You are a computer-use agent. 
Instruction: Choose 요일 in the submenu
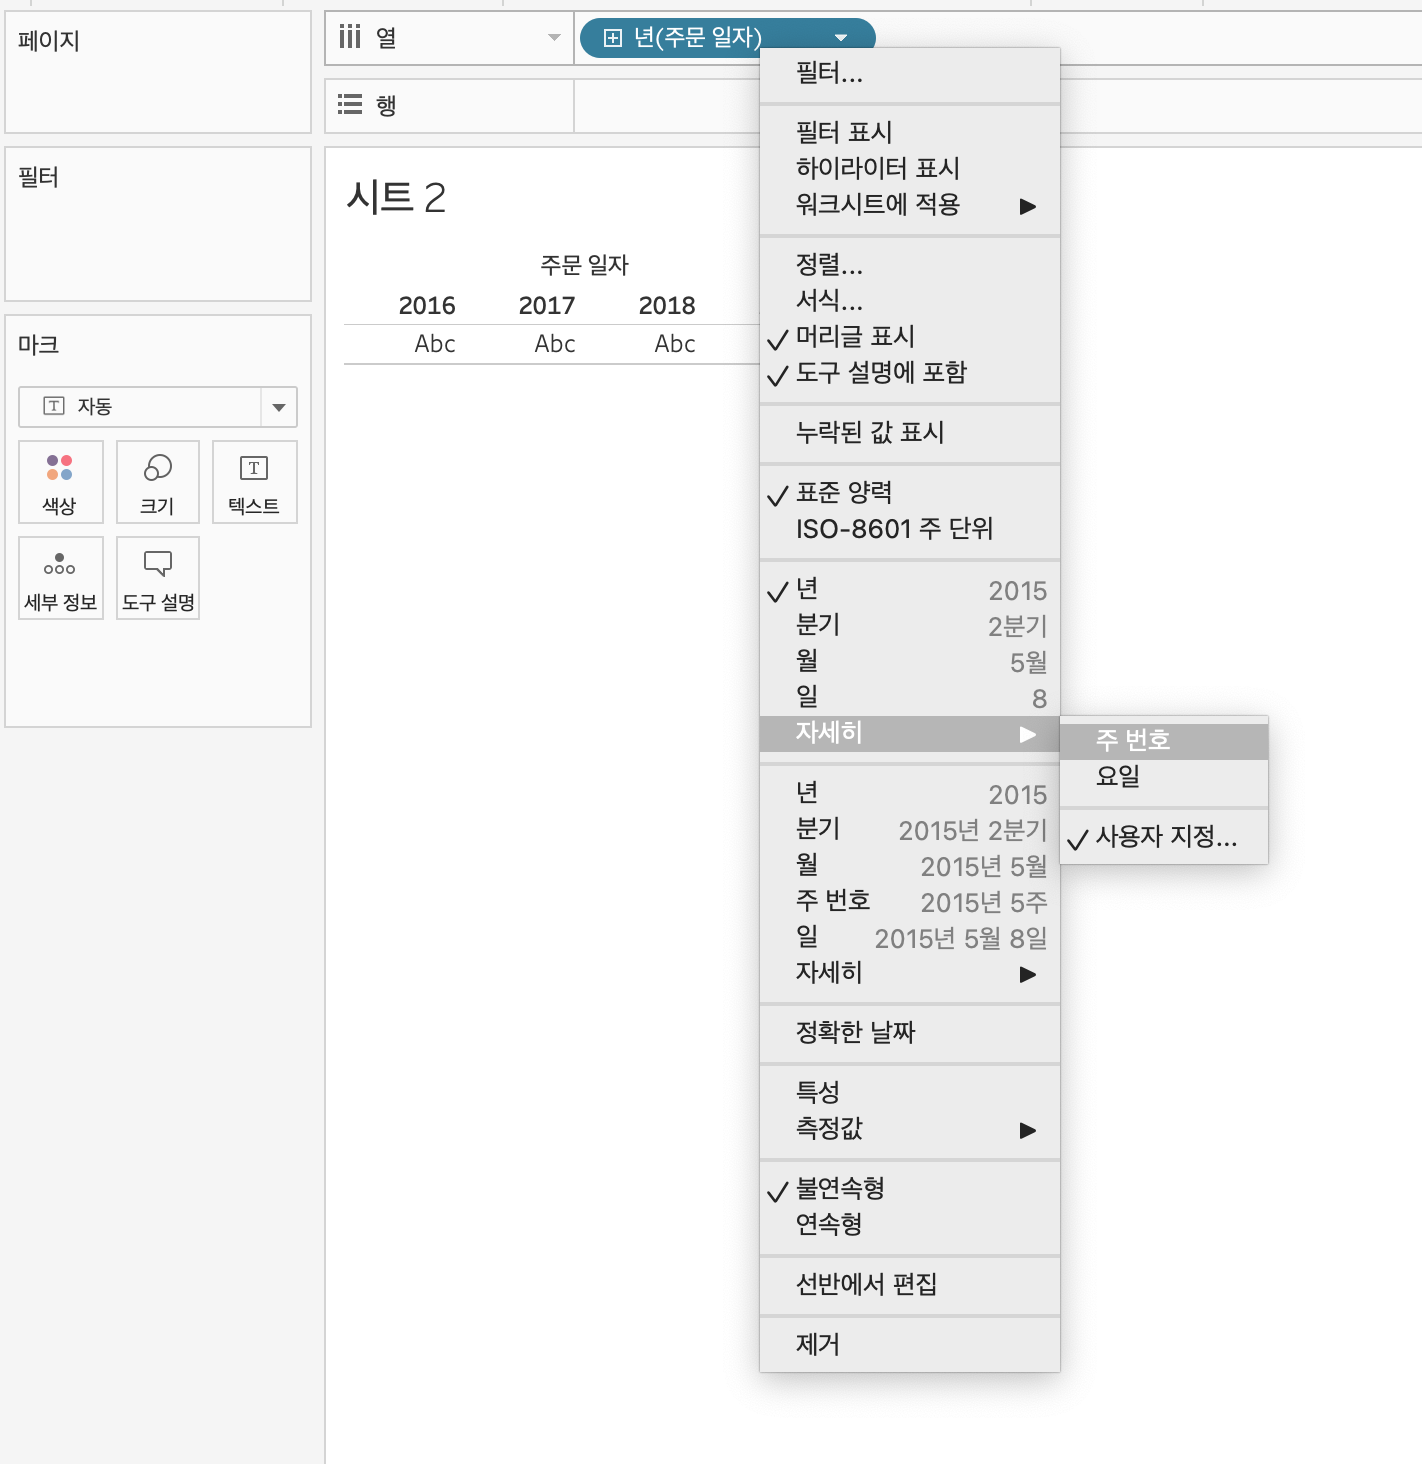(1164, 777)
